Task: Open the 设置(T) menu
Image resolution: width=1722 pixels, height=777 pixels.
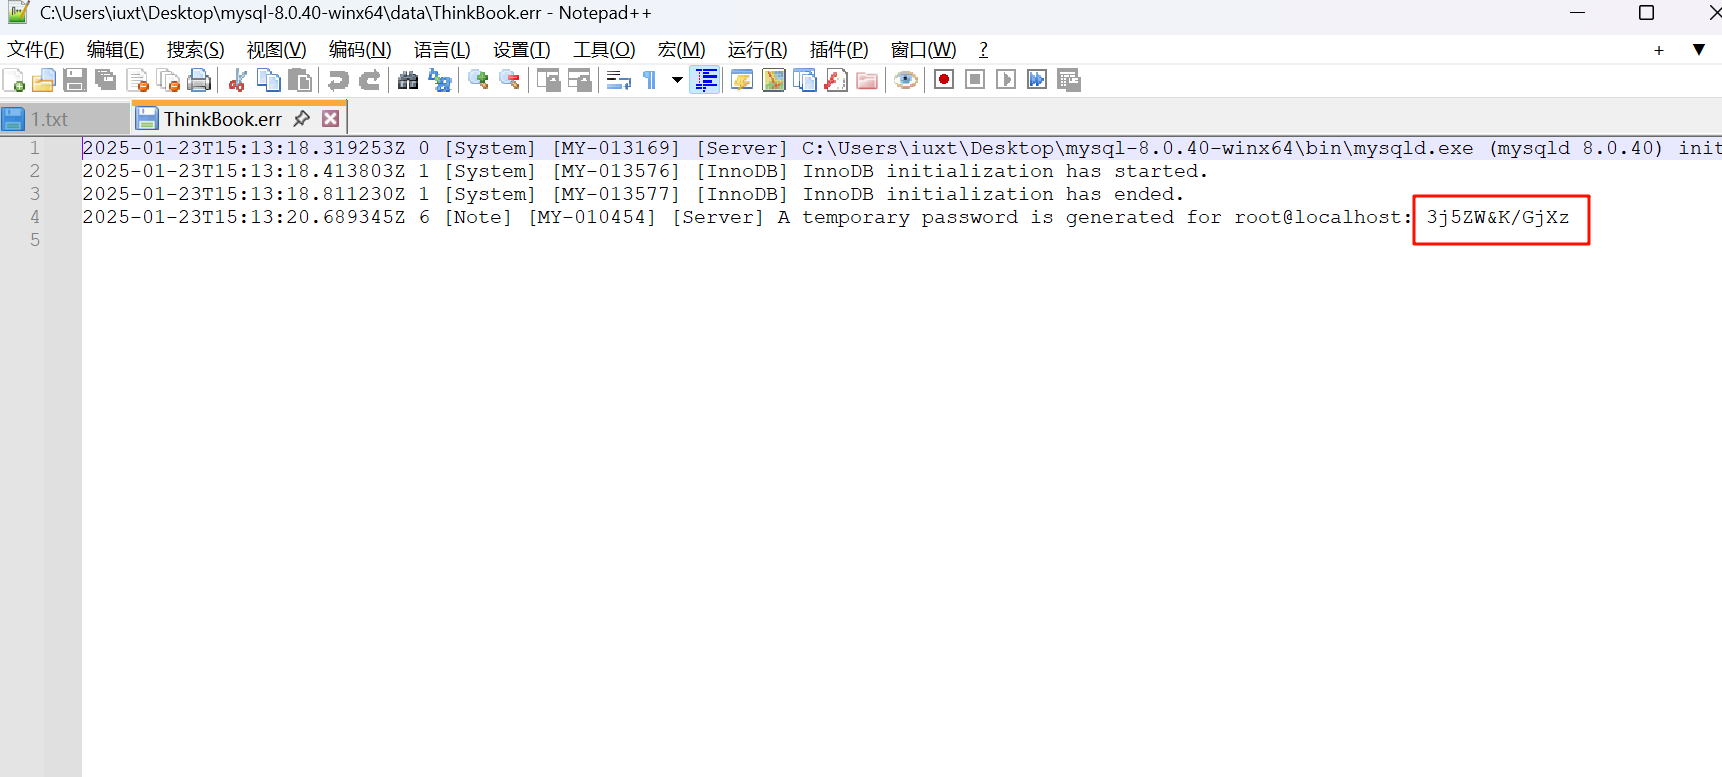Action: pyautogui.click(x=522, y=50)
